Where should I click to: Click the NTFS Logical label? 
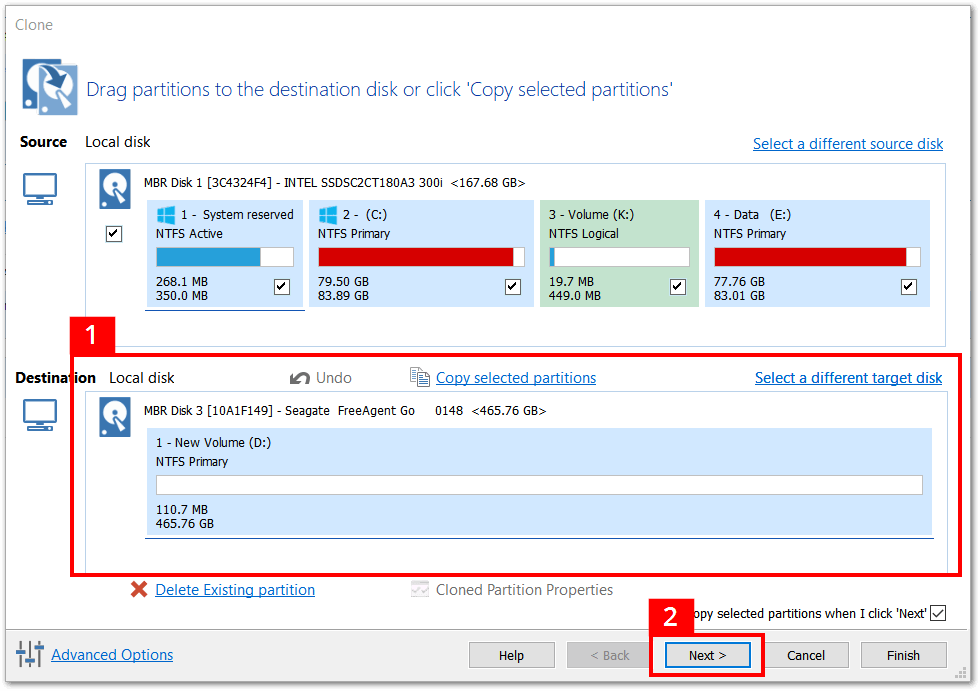coord(584,234)
